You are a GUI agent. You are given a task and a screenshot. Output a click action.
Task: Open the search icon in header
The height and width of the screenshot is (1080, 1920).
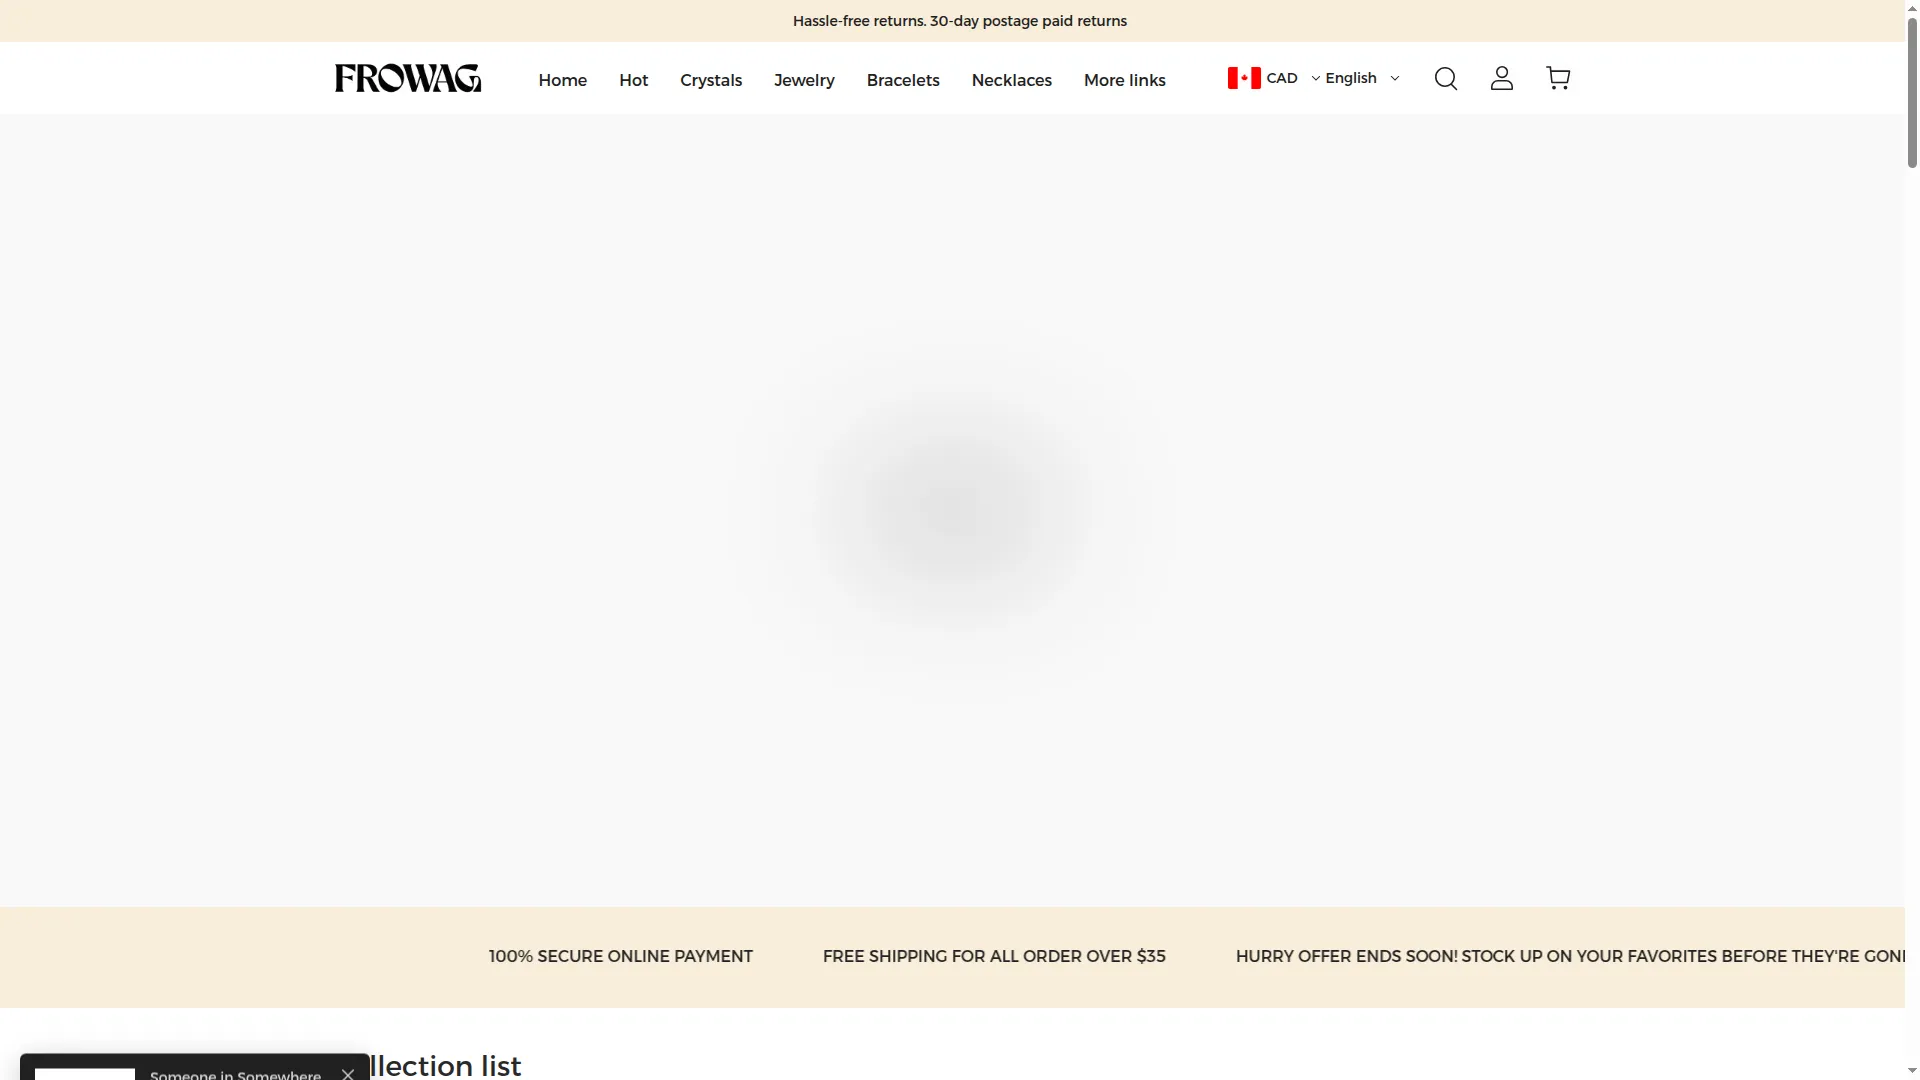[1445, 78]
